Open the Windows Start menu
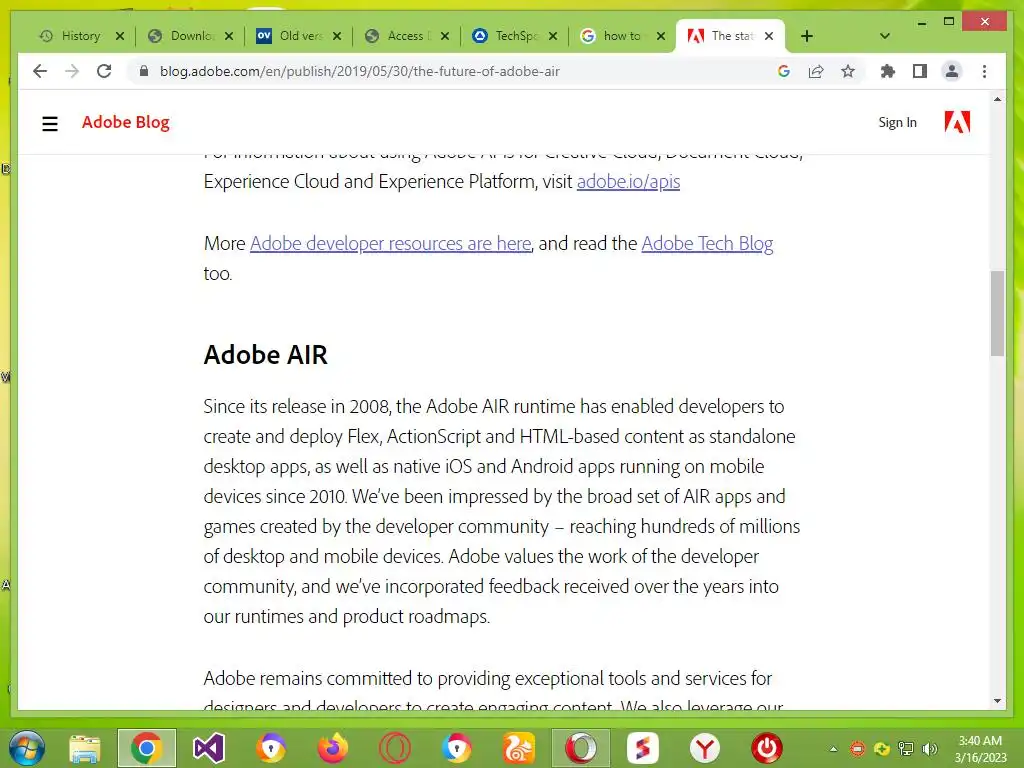1024x768 pixels. pyautogui.click(x=27, y=748)
